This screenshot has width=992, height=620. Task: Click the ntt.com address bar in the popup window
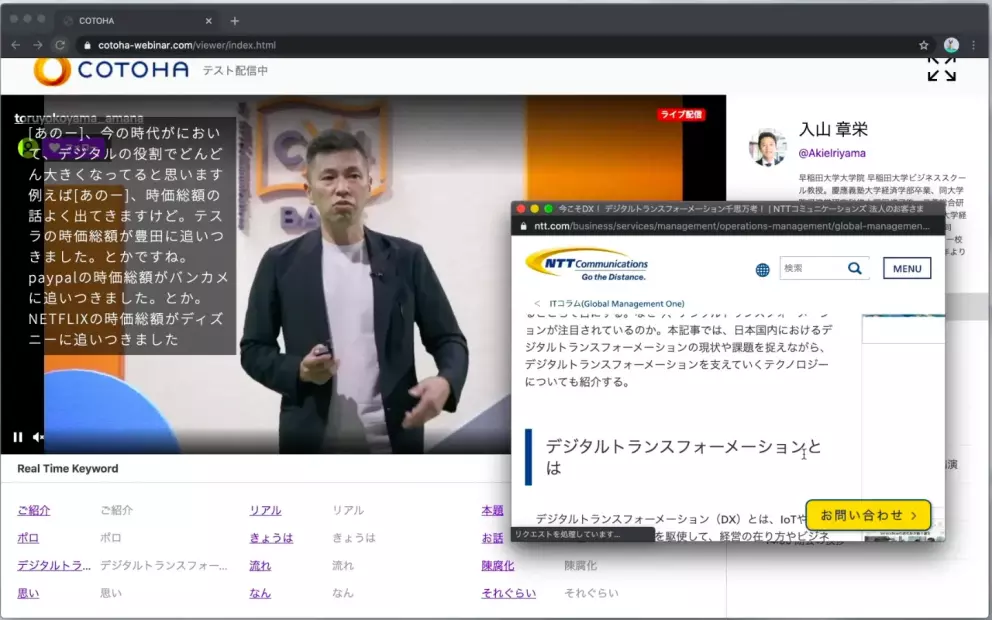point(728,226)
